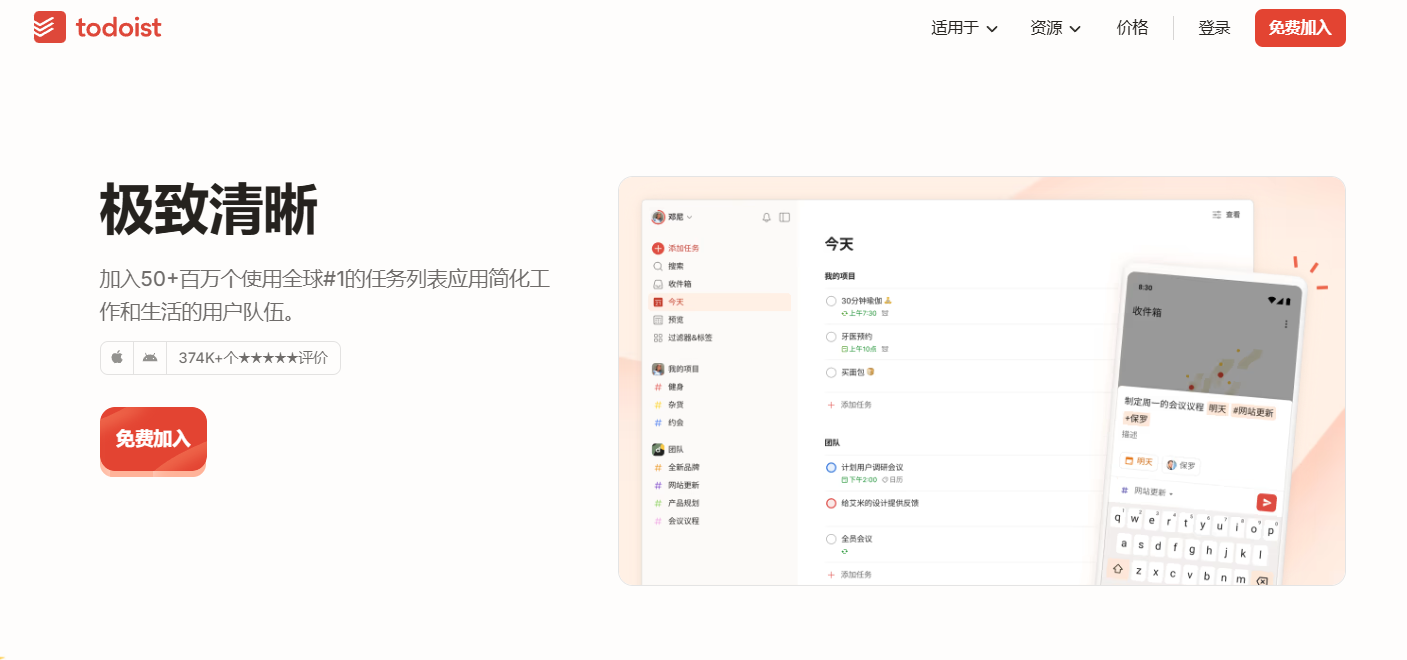
Task: Click the 极致清晰 headline
Action: (x=209, y=210)
